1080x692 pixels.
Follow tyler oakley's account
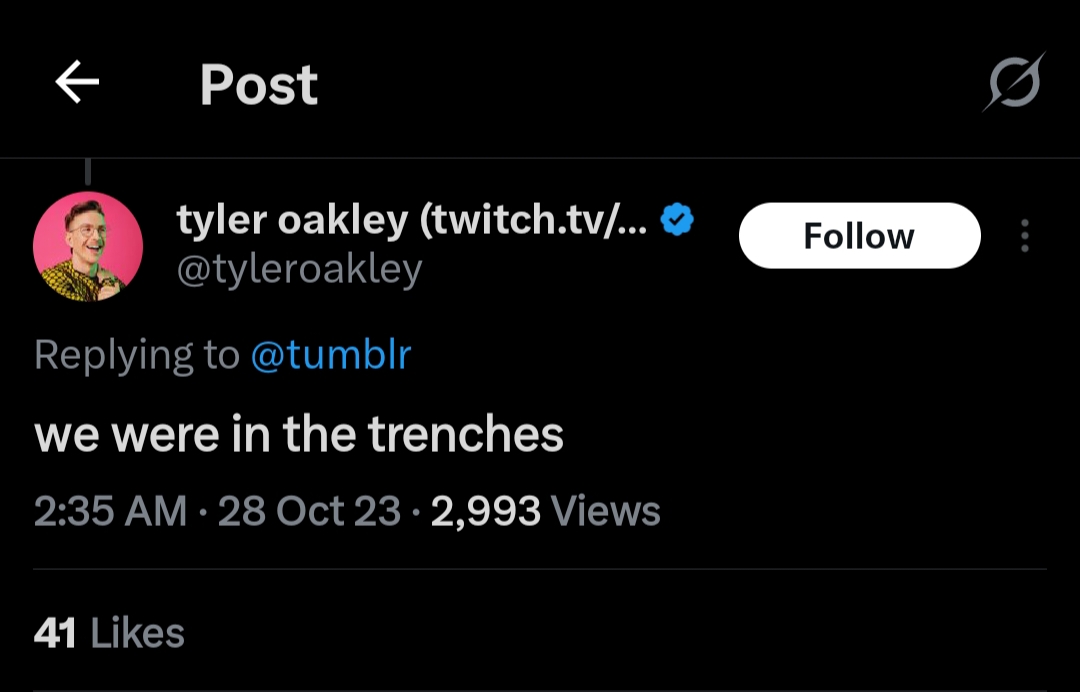(859, 236)
